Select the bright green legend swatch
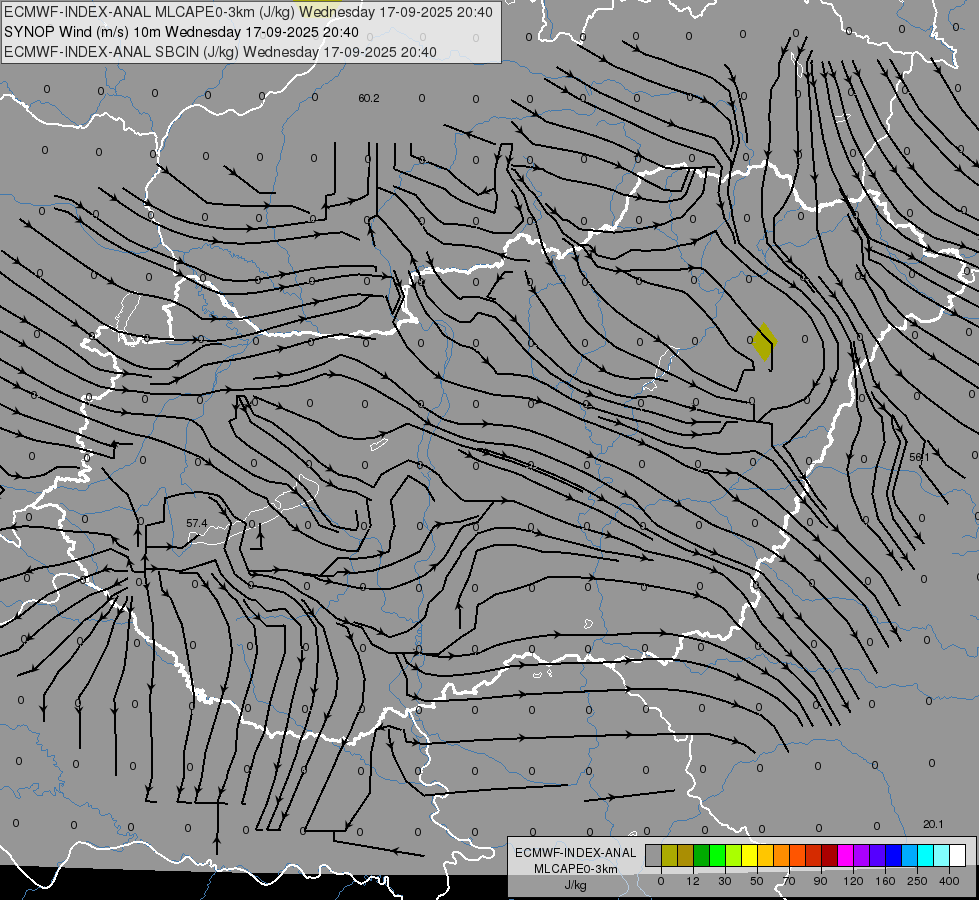This screenshot has height=900, width=979. point(717,855)
